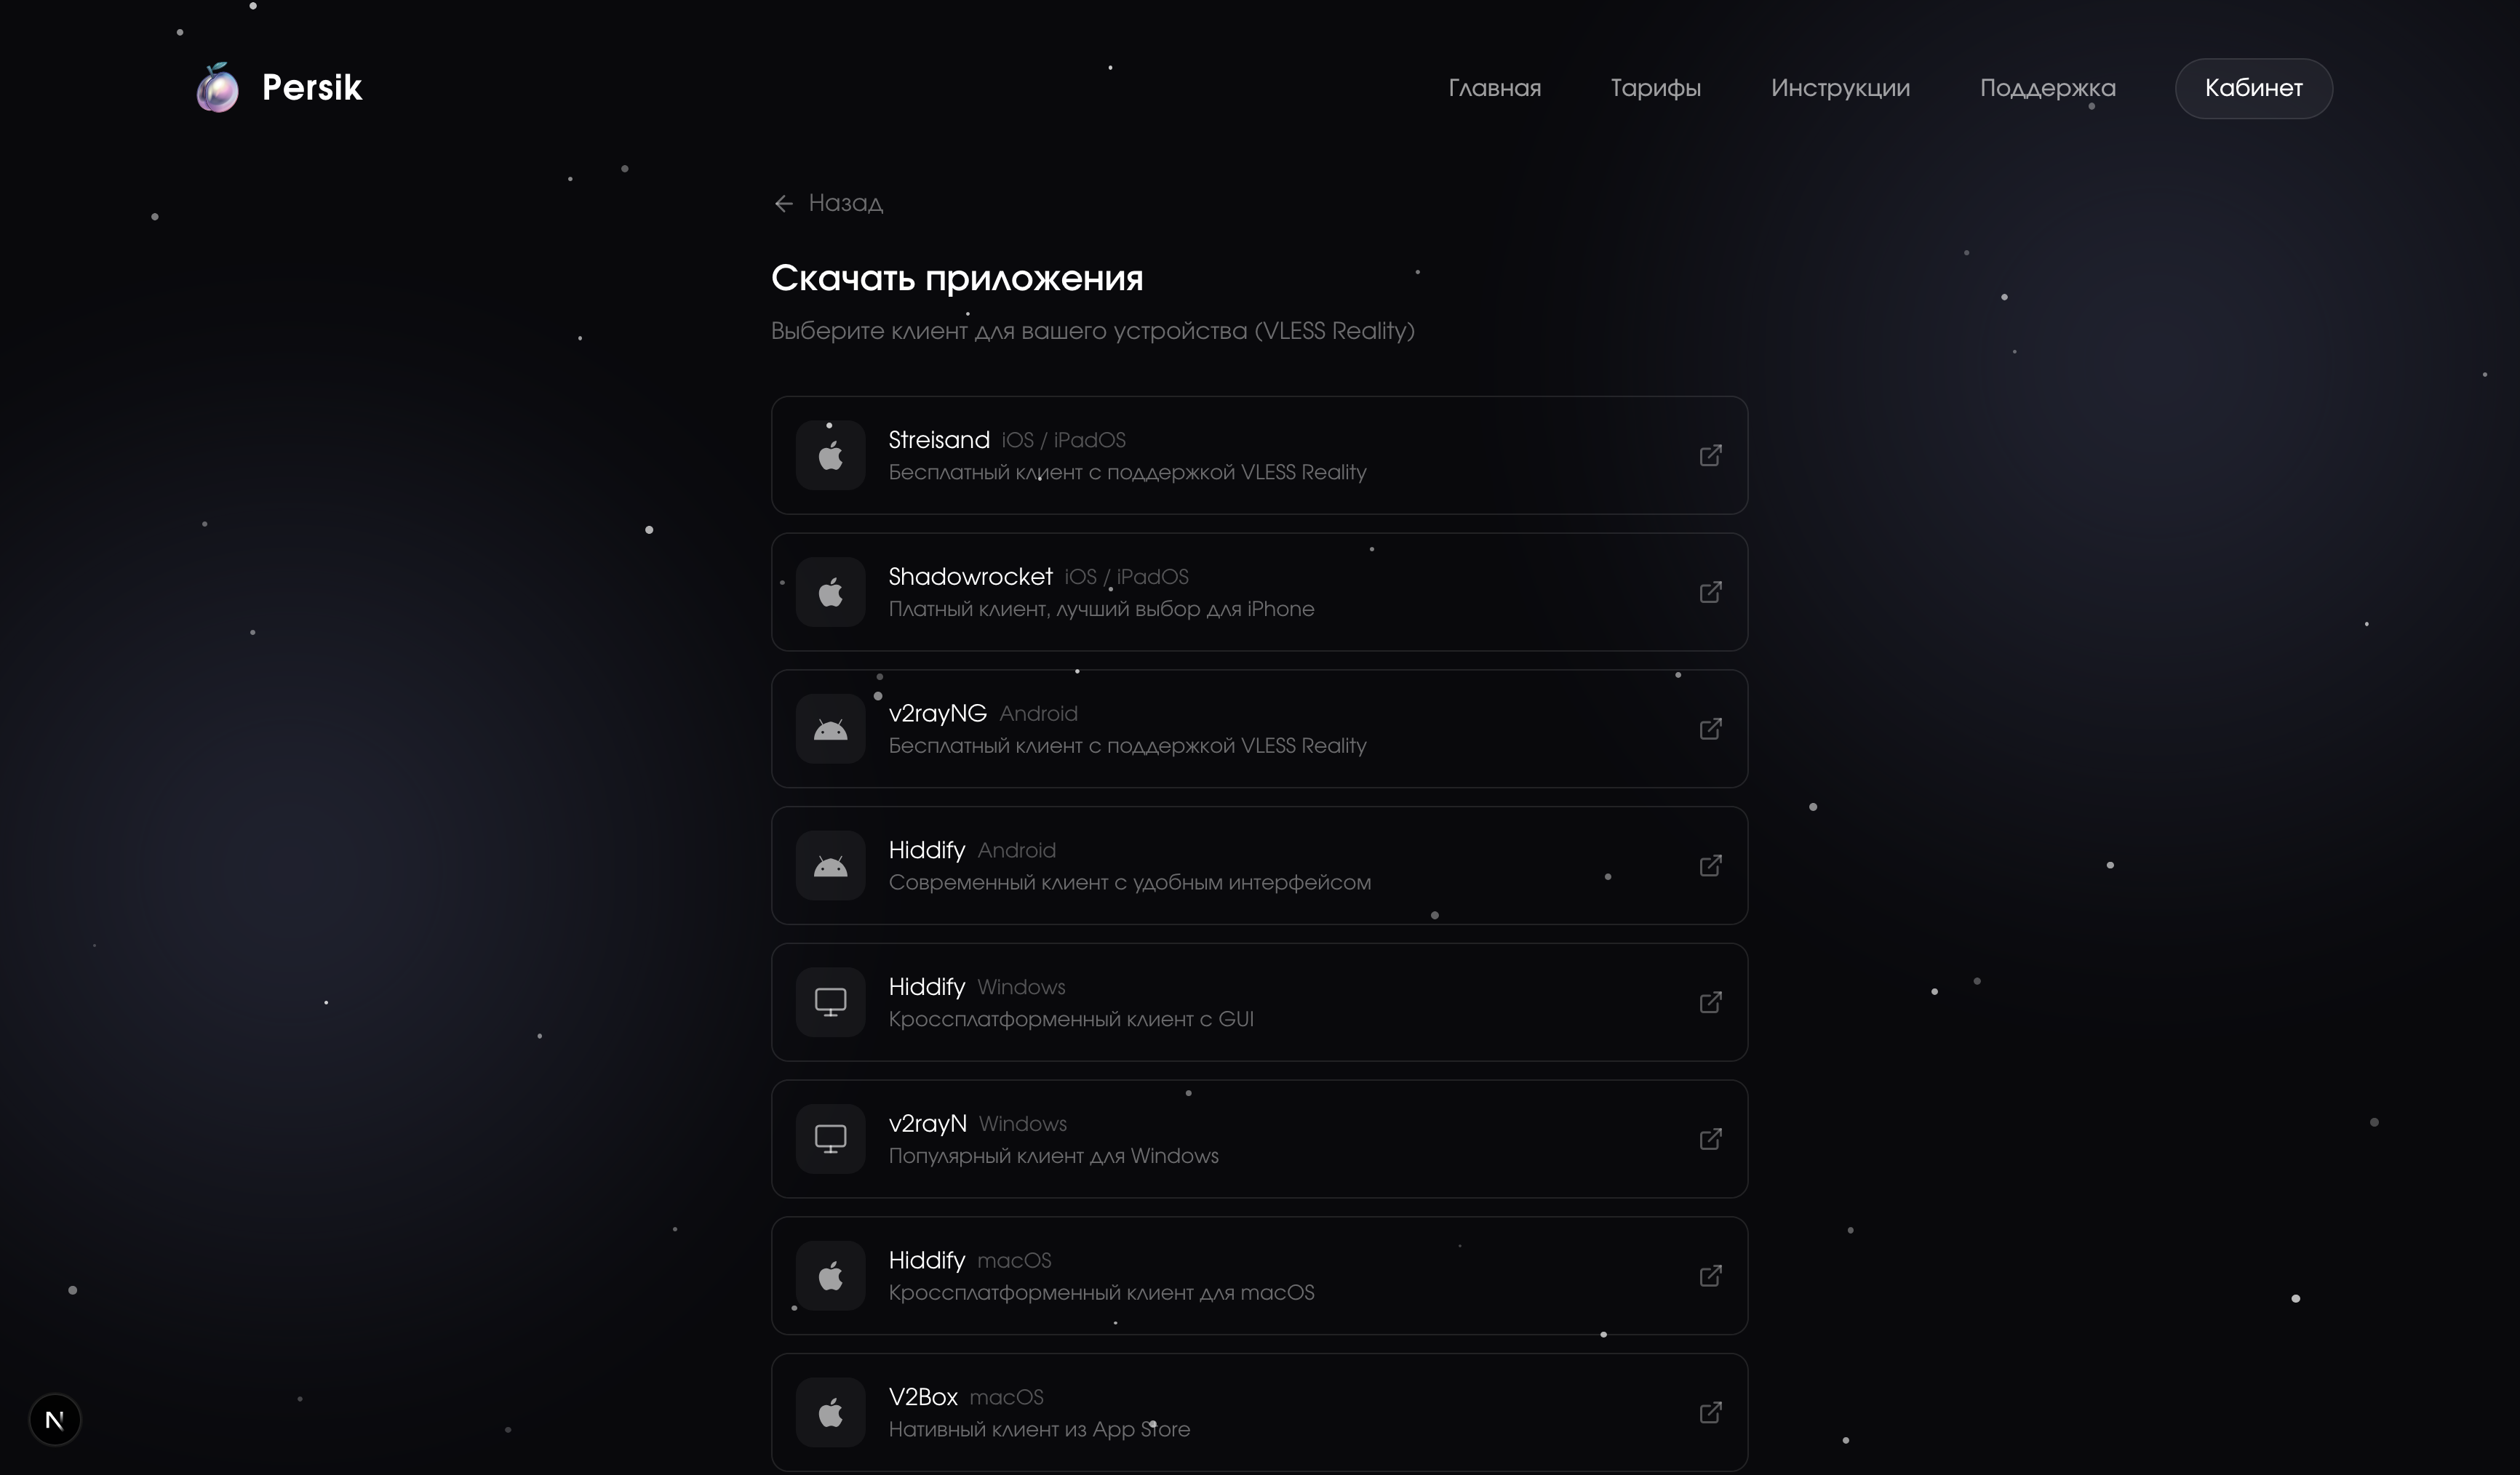Open the Shadowrocket app card
This screenshot has width=2520, height=1475.
[1258, 592]
